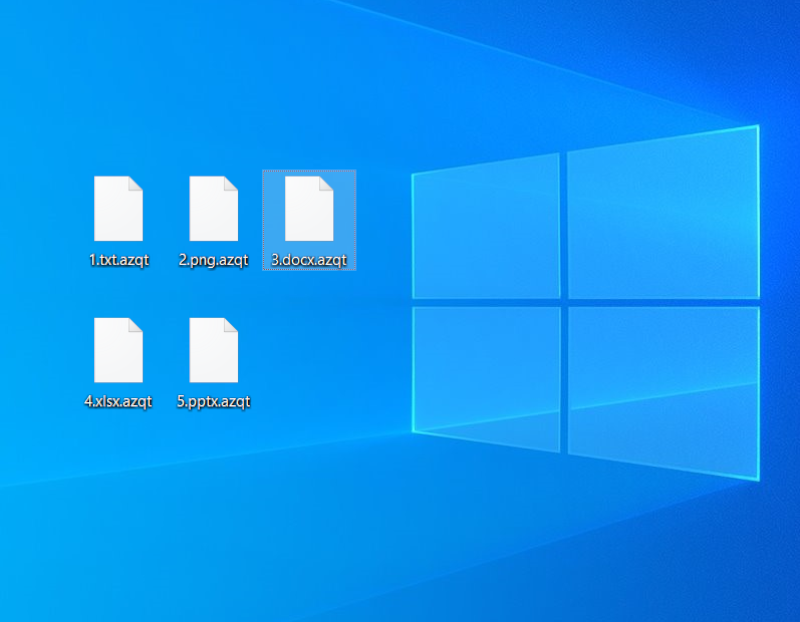Select the 4.xlsx.azqt file icon
Image resolution: width=800 pixels, height=622 pixels.
tap(118, 350)
